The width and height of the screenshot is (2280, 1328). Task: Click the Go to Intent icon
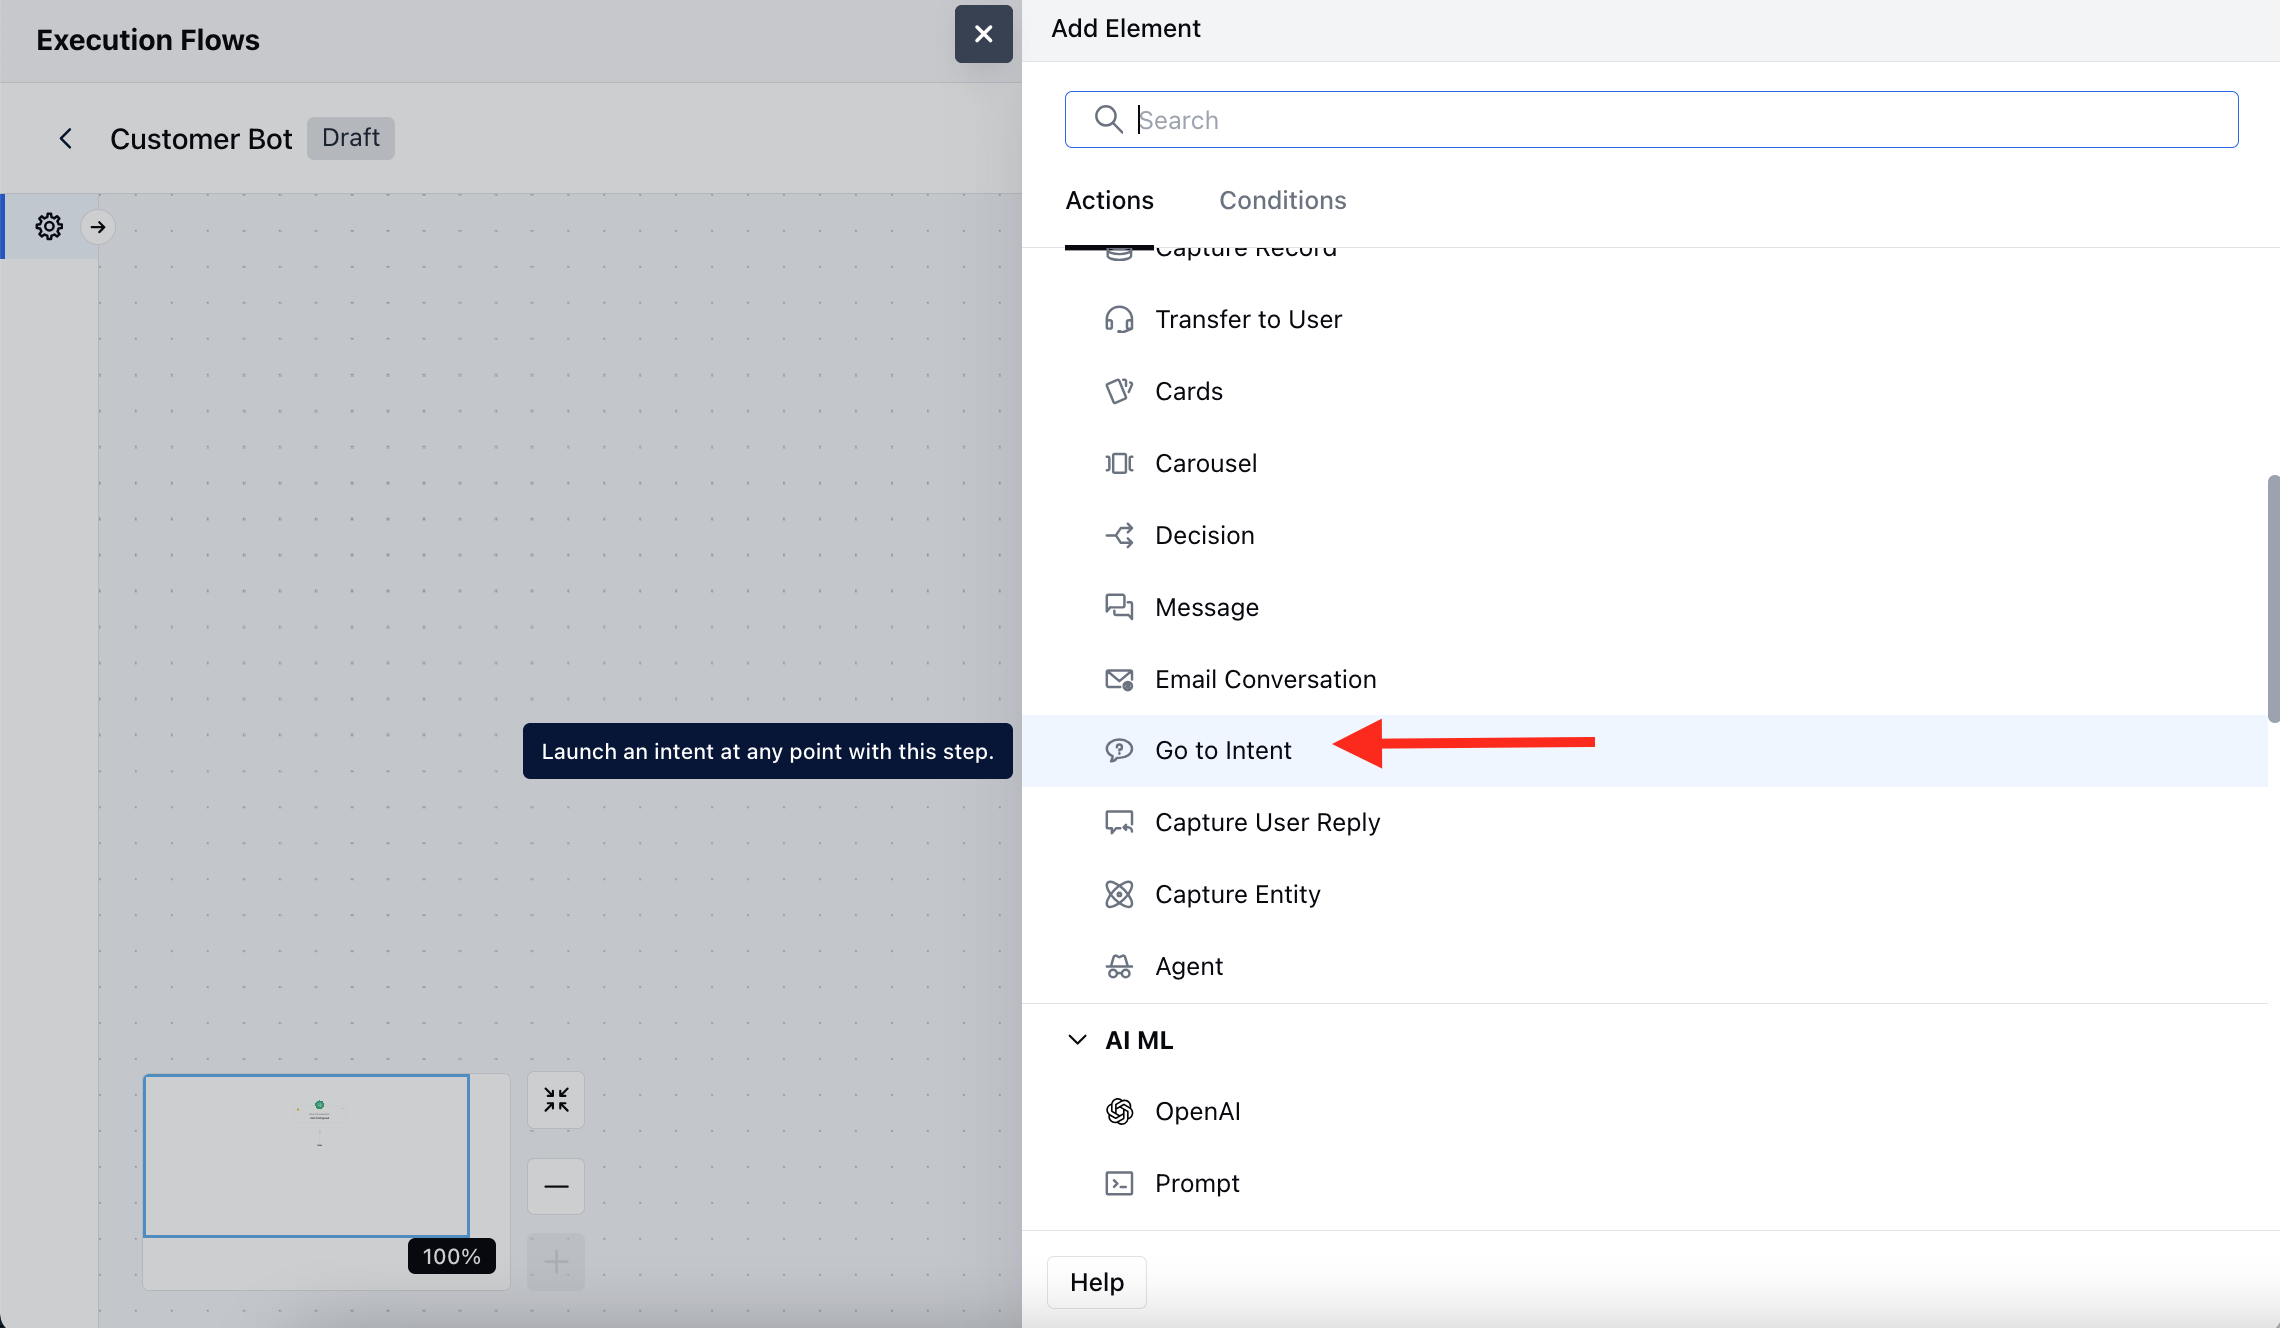(1119, 750)
